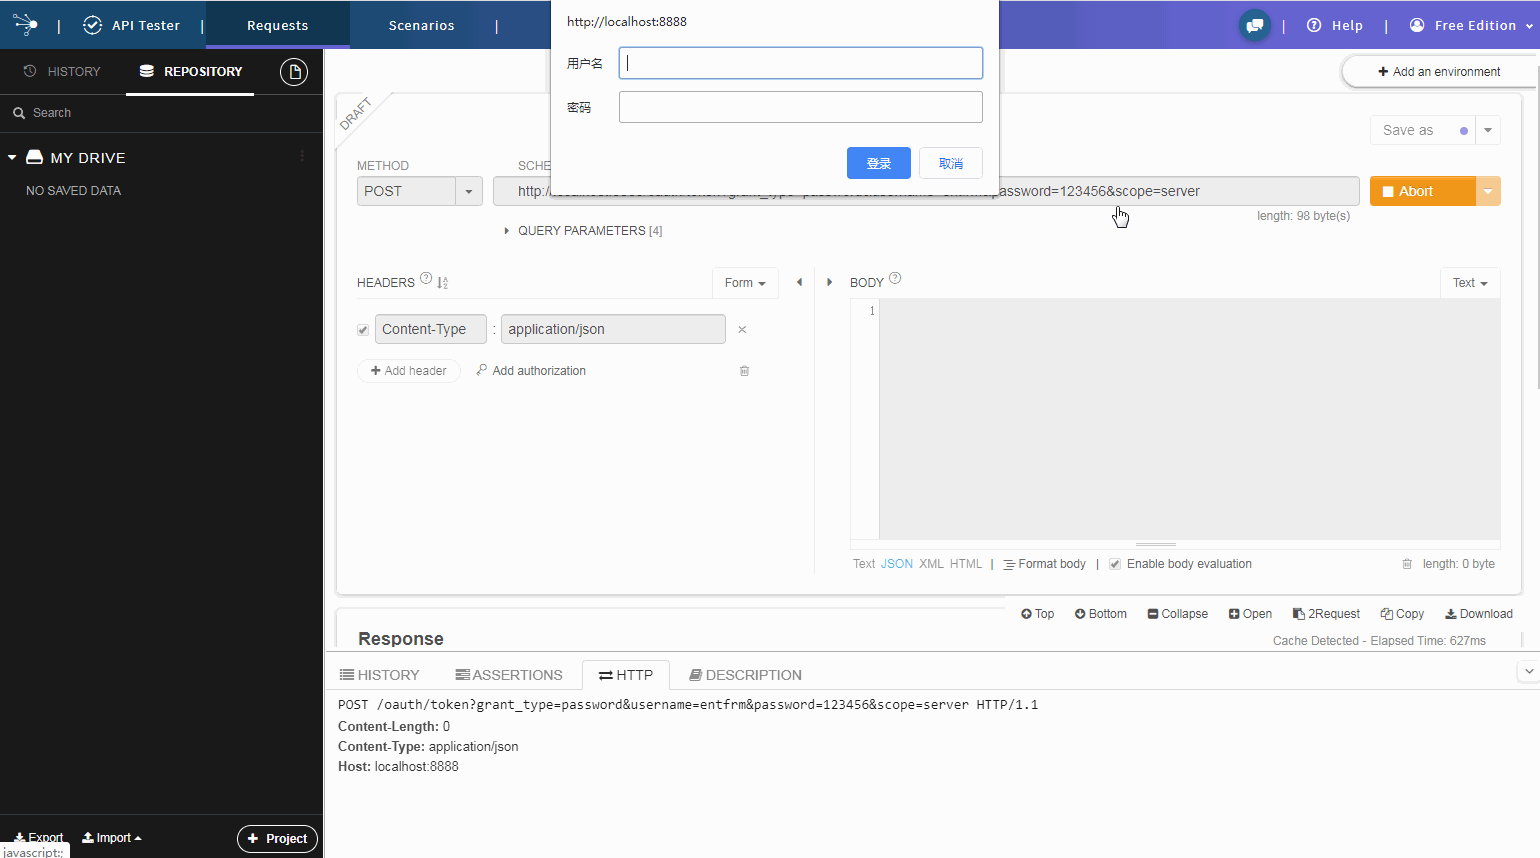Jump to Top of response

pyautogui.click(x=1037, y=614)
